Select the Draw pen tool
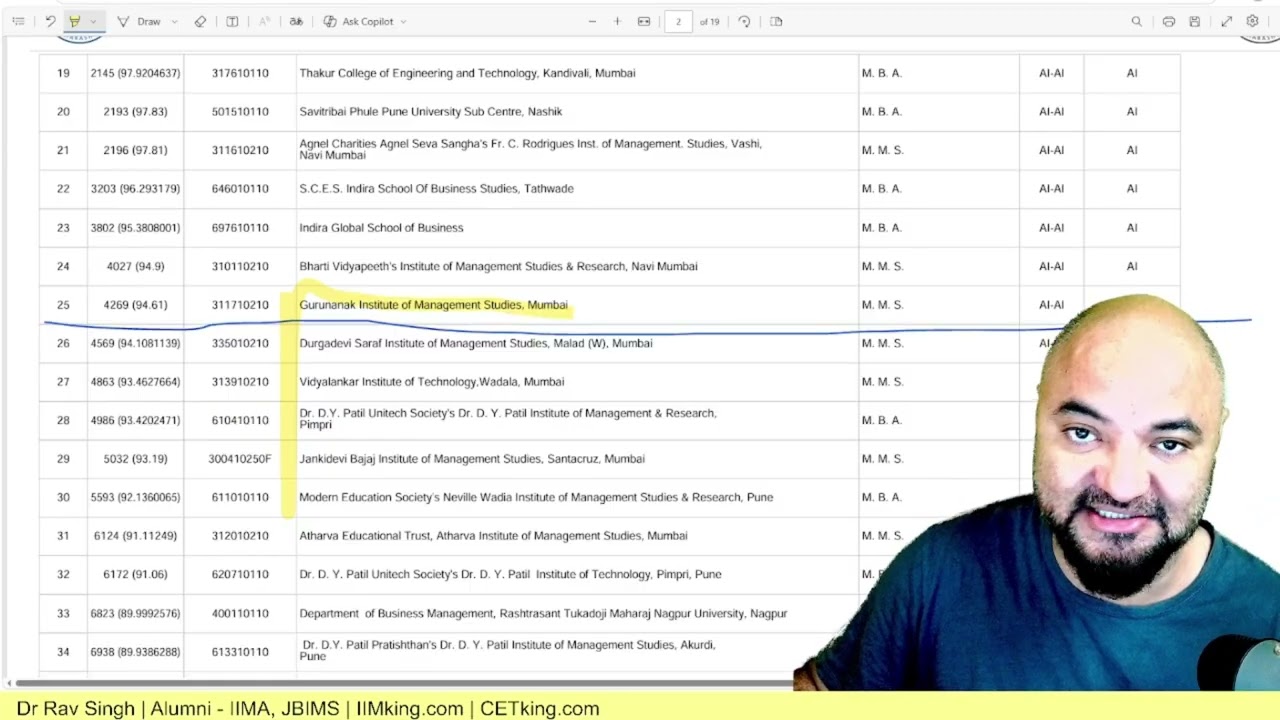1280x720 pixels. (139, 21)
